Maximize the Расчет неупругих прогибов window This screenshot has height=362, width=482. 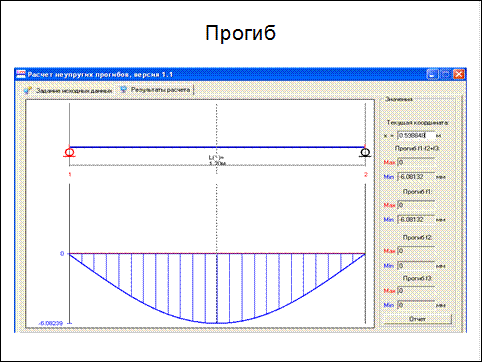445,74
